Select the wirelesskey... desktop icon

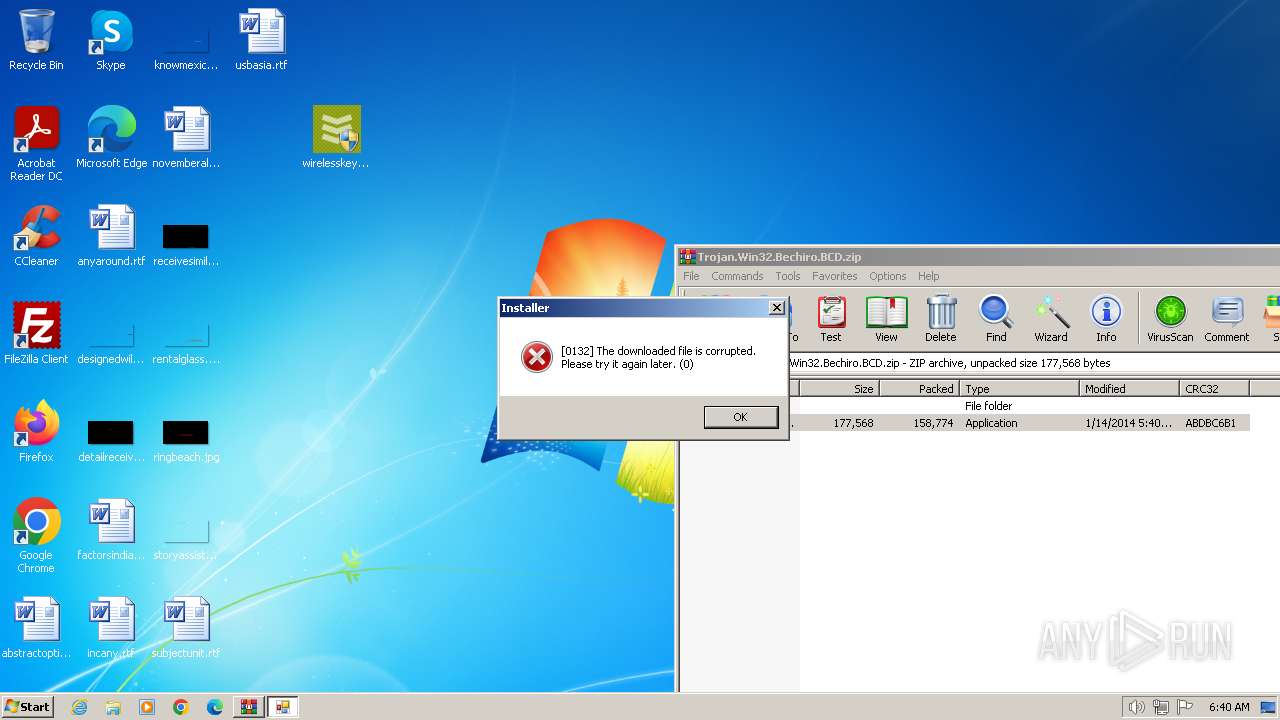pyautogui.click(x=336, y=138)
